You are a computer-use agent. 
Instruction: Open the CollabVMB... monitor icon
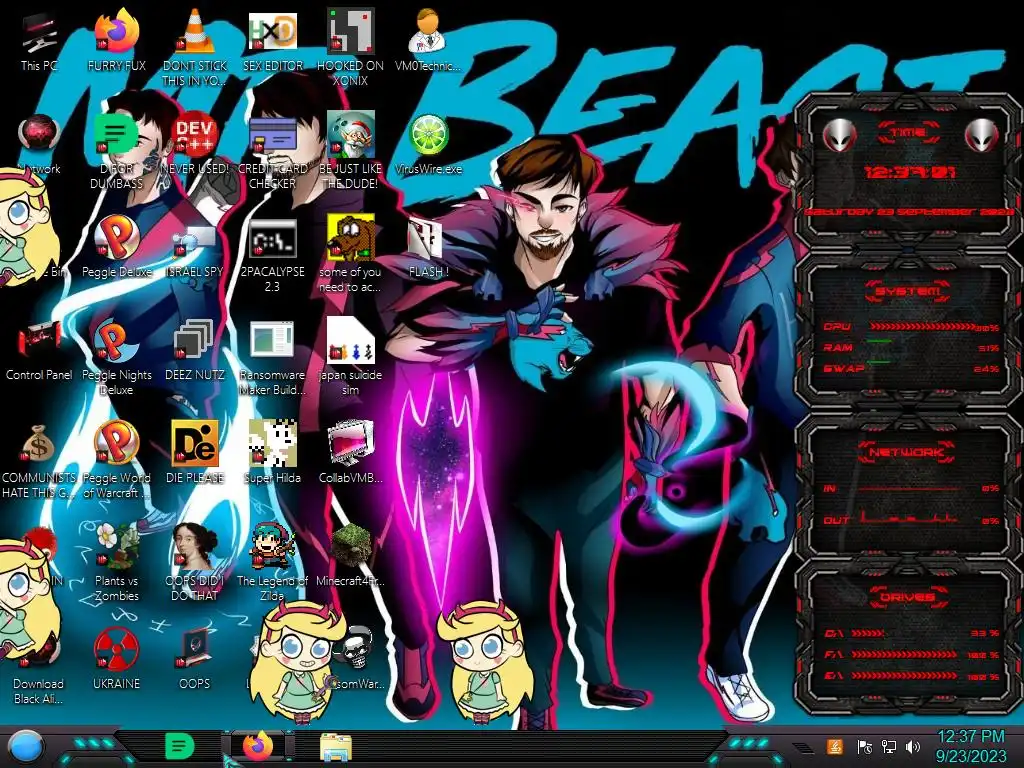(x=350, y=443)
